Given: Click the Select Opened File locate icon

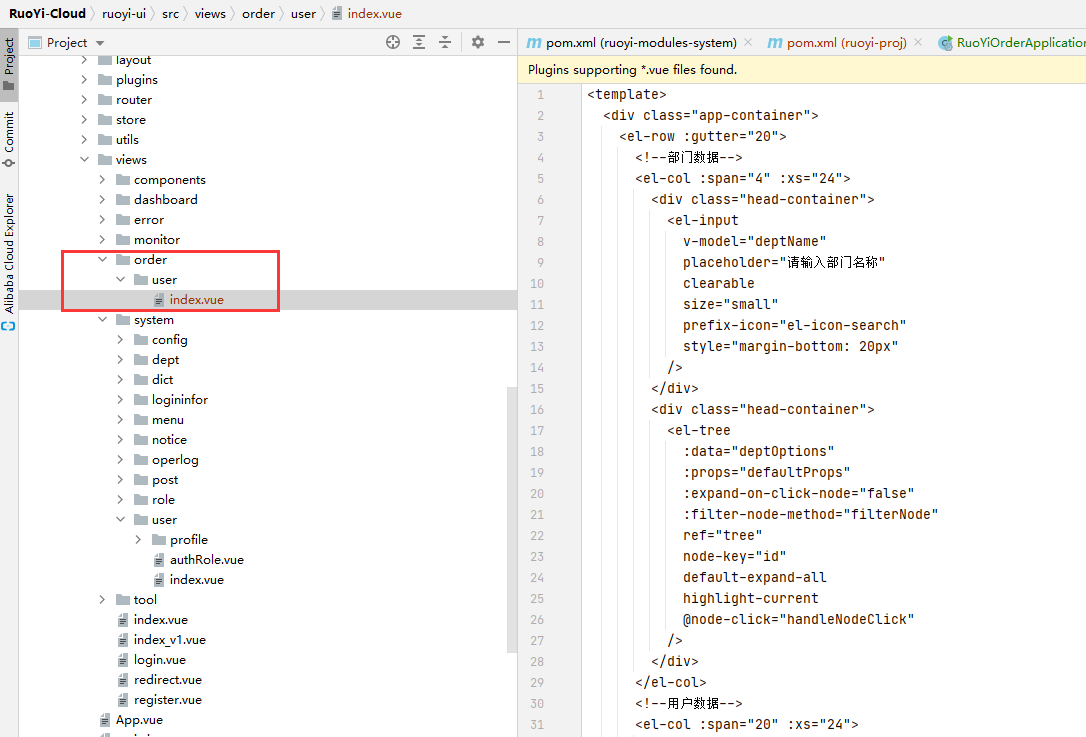Looking at the screenshot, I should tap(393, 42).
